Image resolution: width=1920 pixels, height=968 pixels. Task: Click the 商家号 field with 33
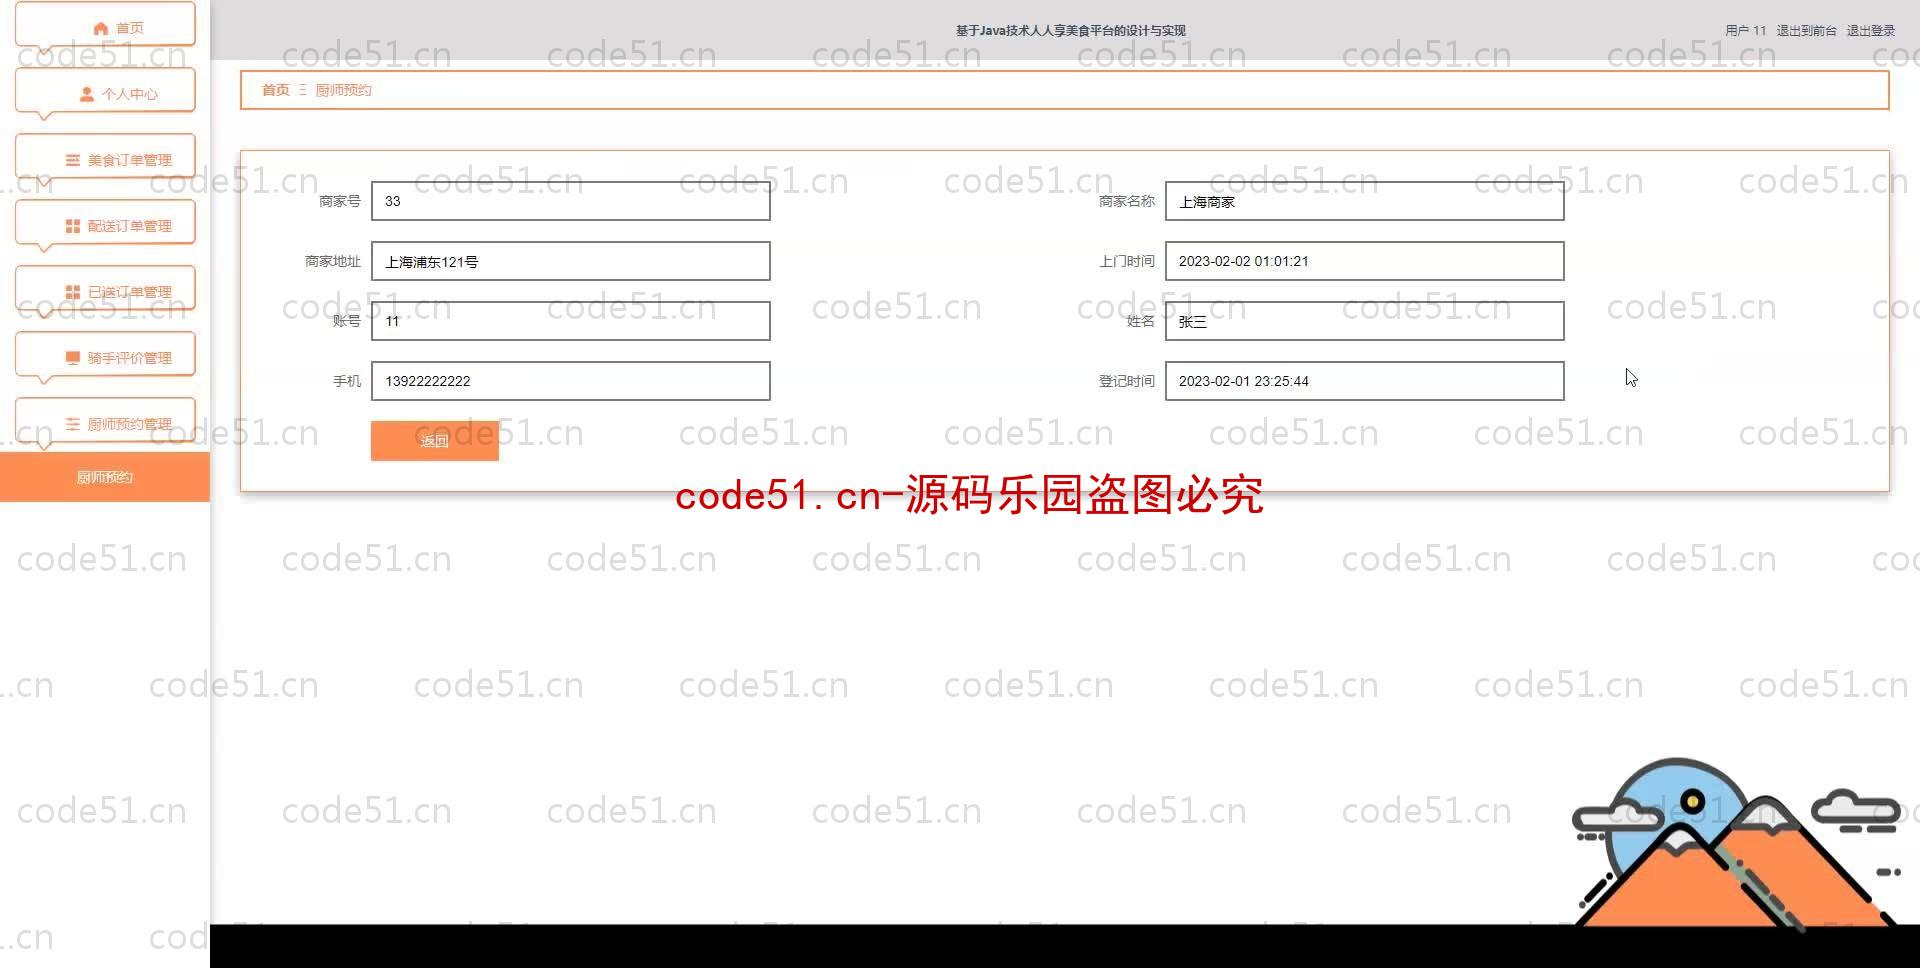click(571, 201)
